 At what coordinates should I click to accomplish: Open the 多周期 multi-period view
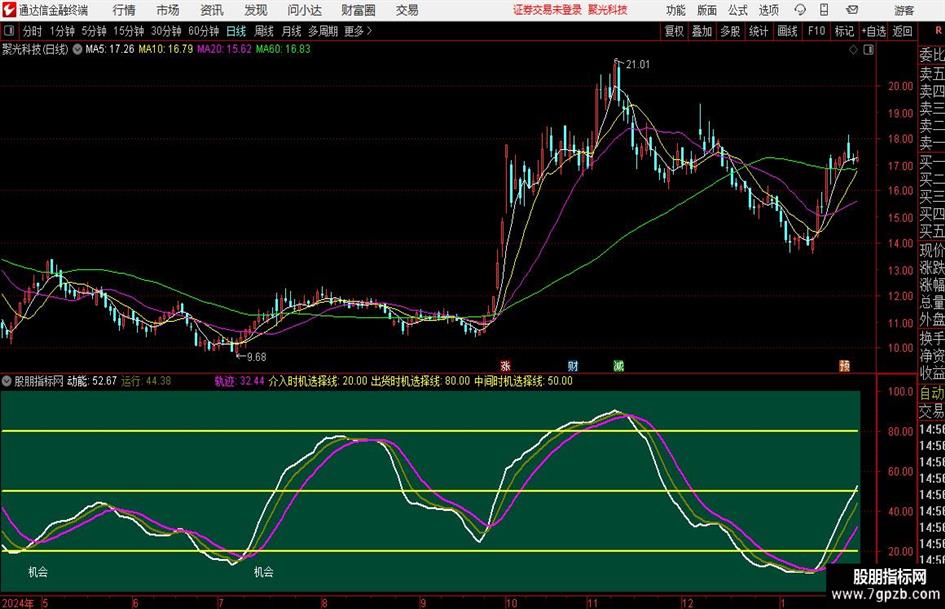coord(323,31)
